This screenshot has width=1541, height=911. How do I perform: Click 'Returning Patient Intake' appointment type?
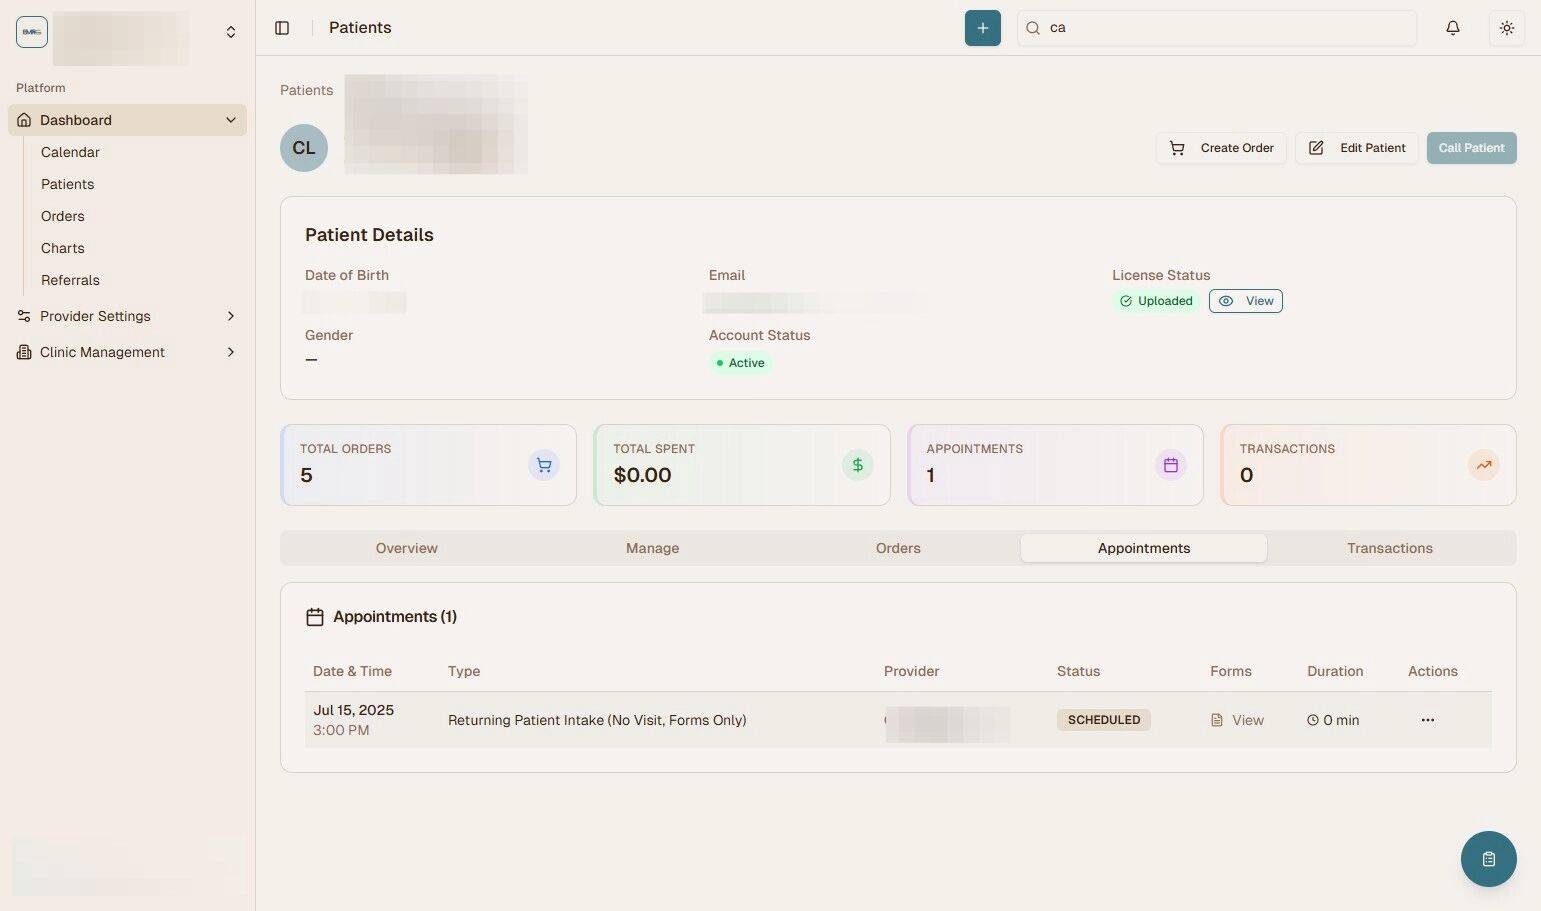pyautogui.click(x=597, y=720)
